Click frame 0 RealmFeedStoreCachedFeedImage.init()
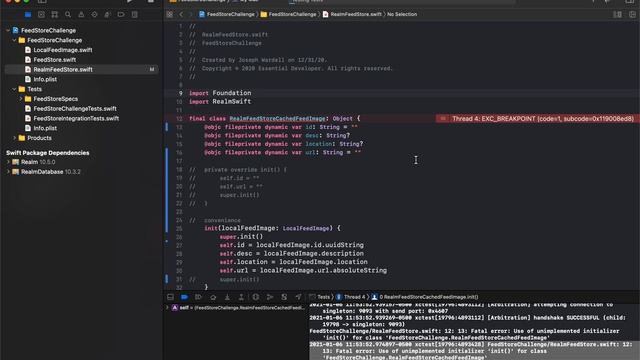Screen dimensions: 640x360 pos(425,297)
